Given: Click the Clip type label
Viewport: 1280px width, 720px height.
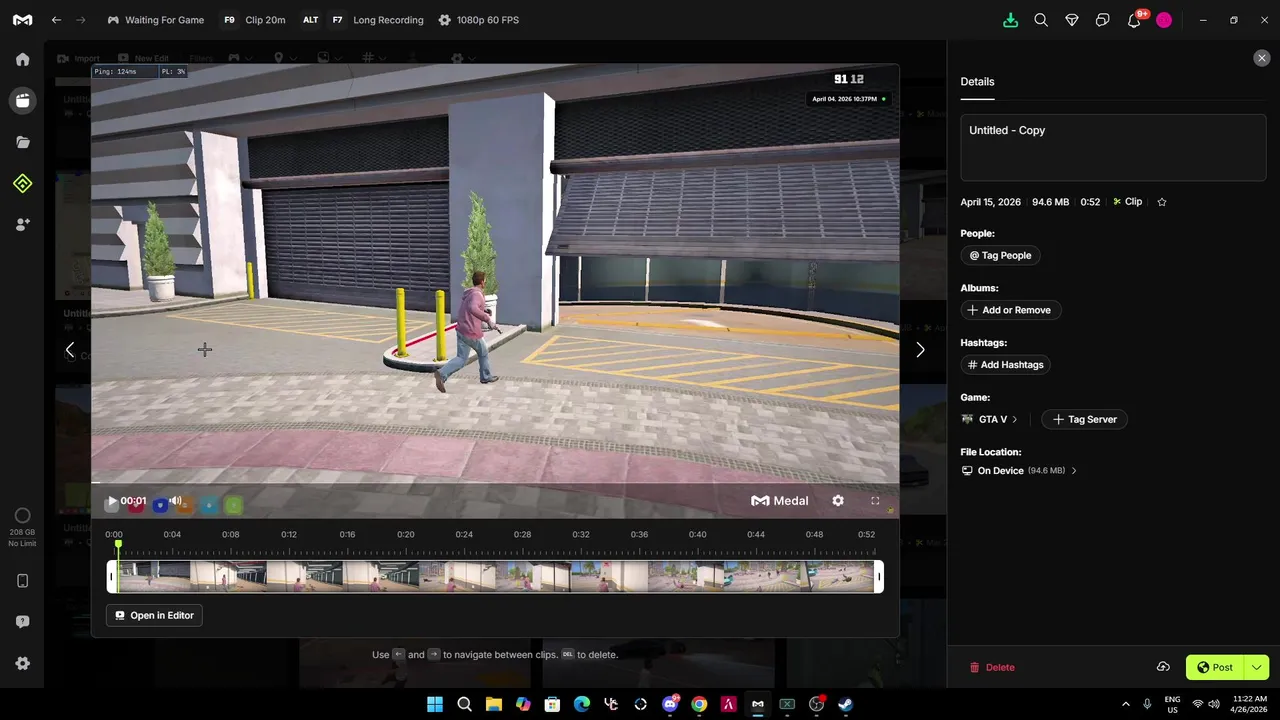Looking at the screenshot, I should click(x=1127, y=202).
